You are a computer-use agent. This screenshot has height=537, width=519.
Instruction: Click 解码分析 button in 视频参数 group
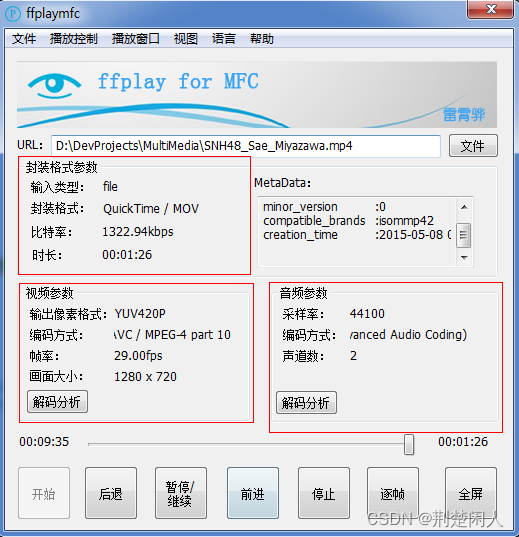(57, 401)
